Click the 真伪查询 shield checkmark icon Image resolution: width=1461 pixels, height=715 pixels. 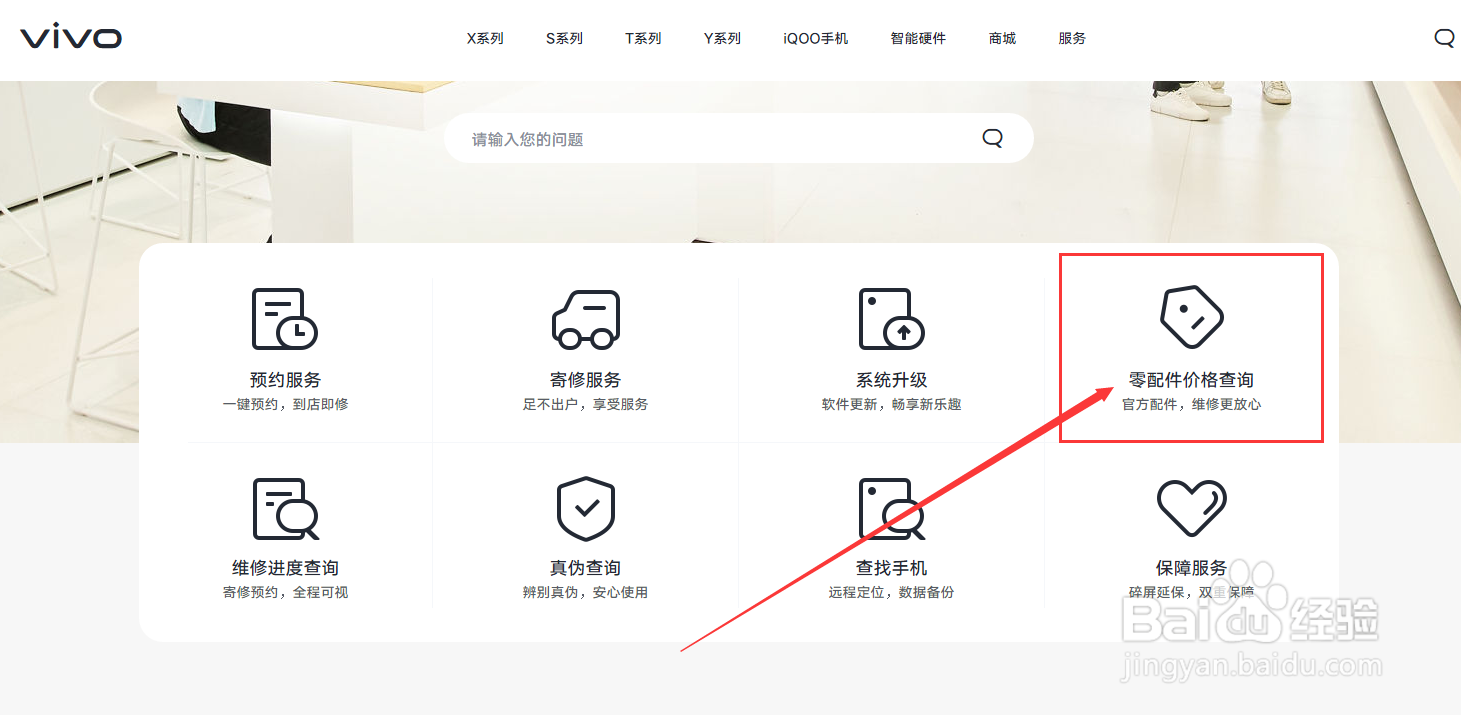586,508
